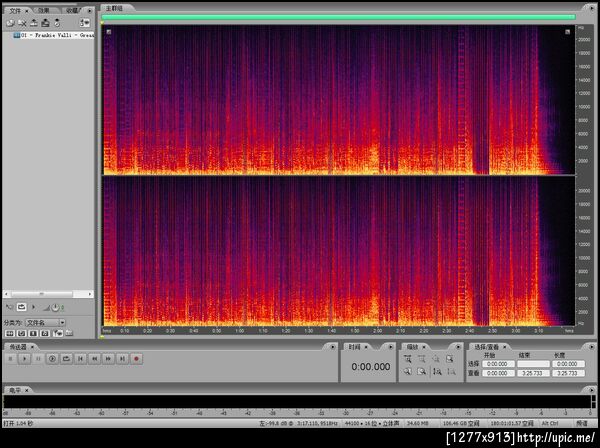Open the 文件 (Files) panel tab
Viewport: 600px width, 448px height.
pos(15,11)
